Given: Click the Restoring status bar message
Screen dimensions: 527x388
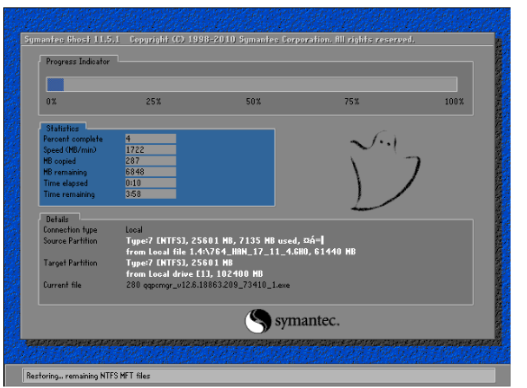Looking at the screenshot, I should (x=88, y=376).
